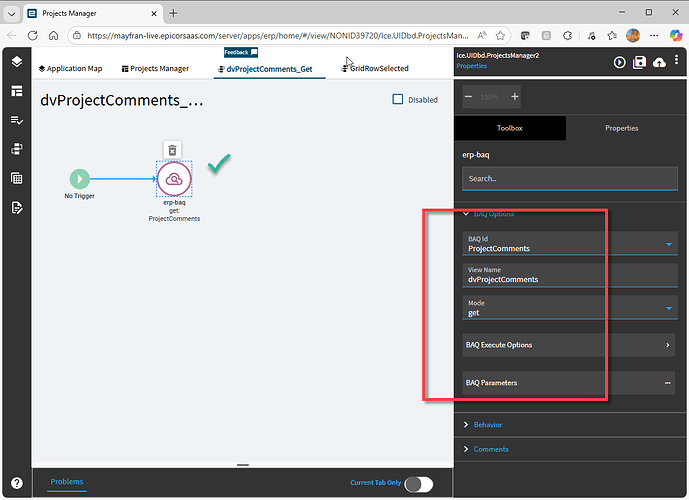689x500 pixels.
Task: Open the browser tab search dropdown
Action: point(11,14)
